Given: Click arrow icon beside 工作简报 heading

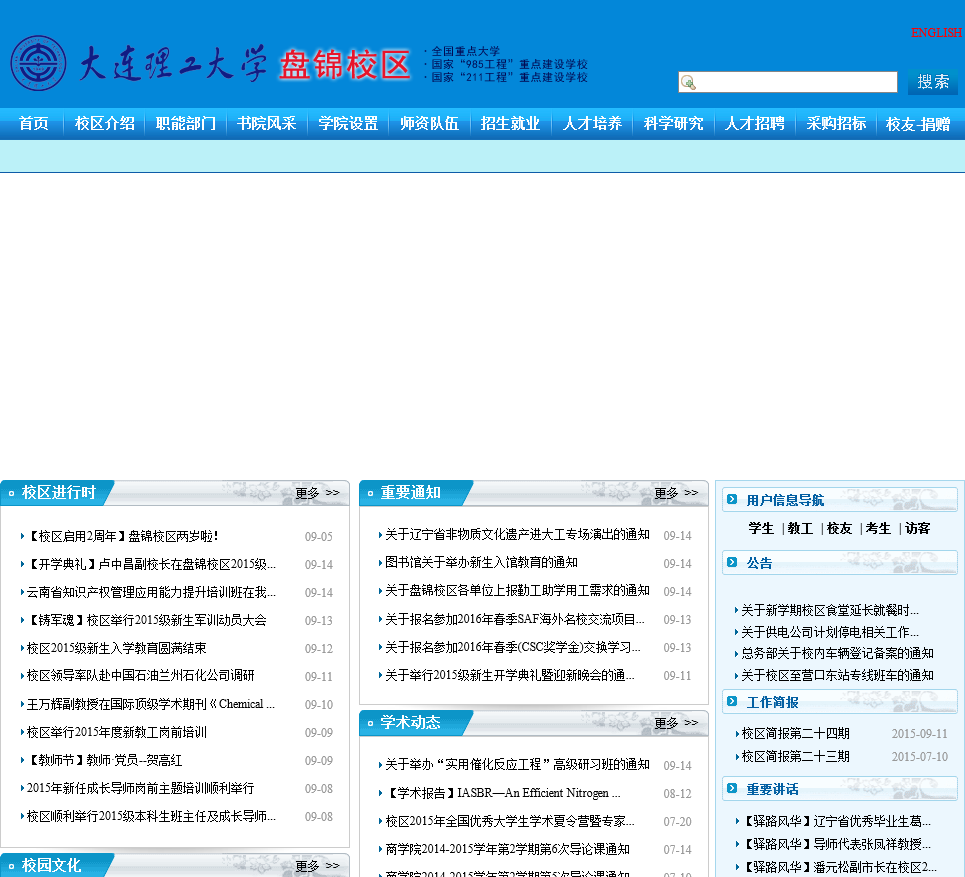Looking at the screenshot, I should pyautogui.click(x=732, y=701).
